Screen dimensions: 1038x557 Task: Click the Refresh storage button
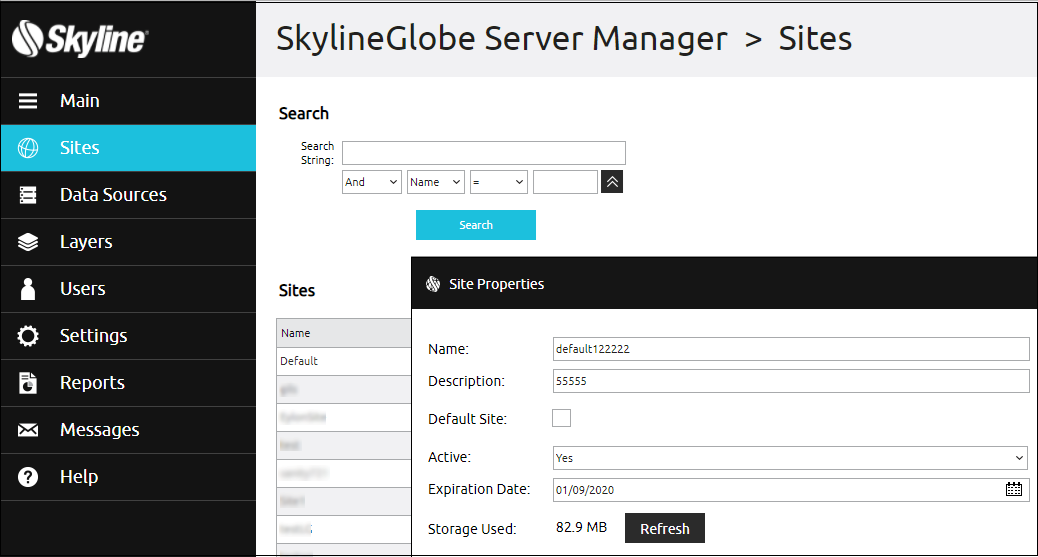coord(665,529)
